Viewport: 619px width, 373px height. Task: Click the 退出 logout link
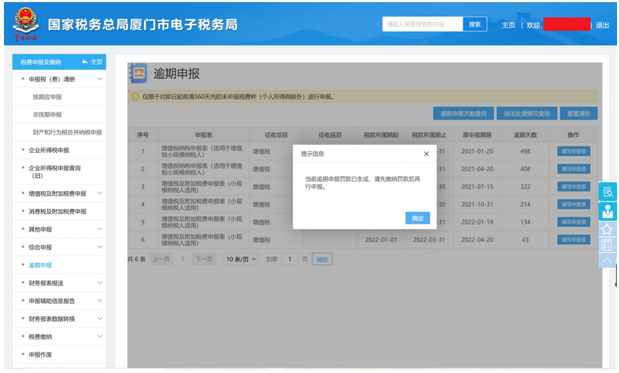(x=602, y=25)
